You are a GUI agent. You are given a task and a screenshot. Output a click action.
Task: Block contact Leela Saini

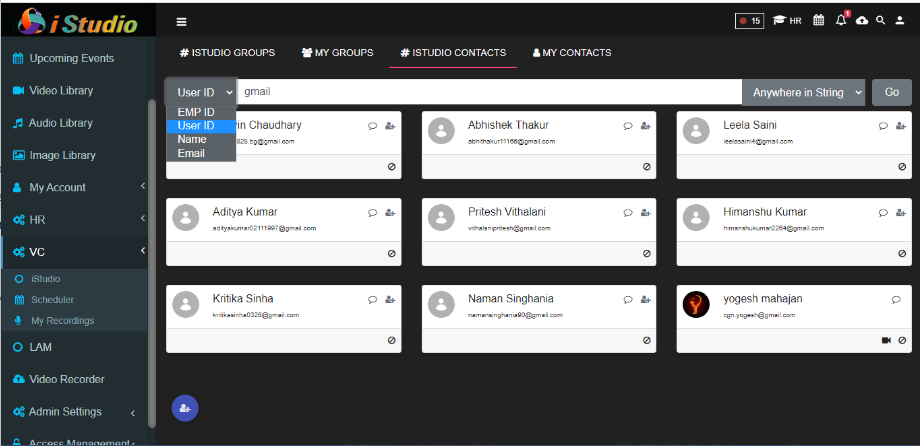pyautogui.click(x=902, y=167)
